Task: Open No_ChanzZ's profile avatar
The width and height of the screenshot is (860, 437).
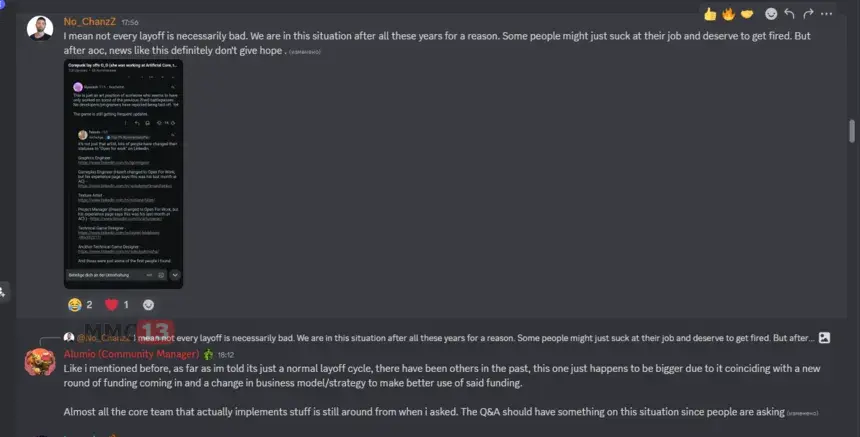Action: [x=40, y=29]
